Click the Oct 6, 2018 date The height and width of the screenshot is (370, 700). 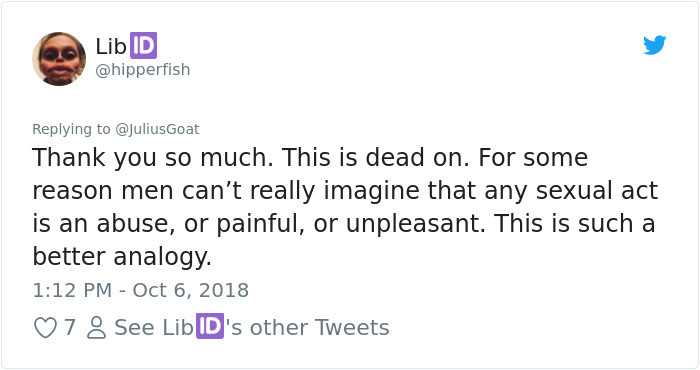pos(191,291)
